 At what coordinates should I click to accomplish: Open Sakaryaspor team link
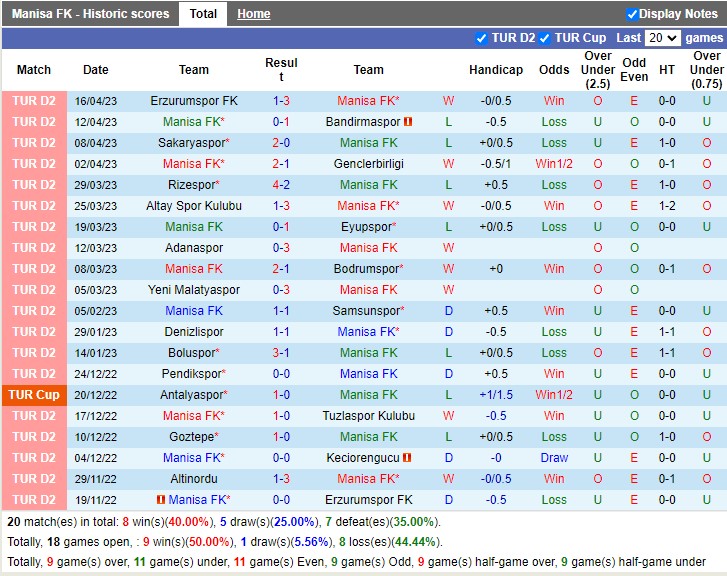pyautogui.click(x=192, y=143)
